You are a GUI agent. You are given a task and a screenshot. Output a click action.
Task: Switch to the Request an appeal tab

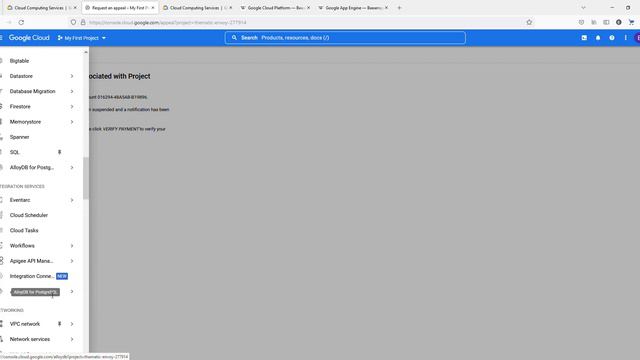(x=120, y=8)
